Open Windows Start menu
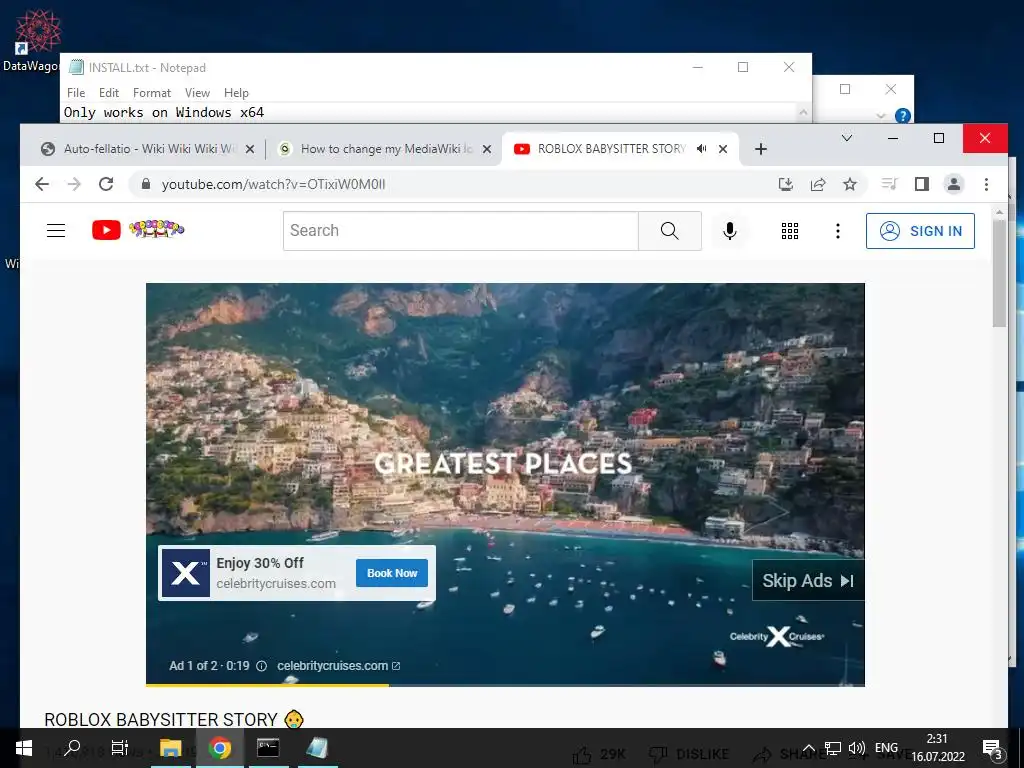Viewport: 1024px width, 768px height. (23, 748)
